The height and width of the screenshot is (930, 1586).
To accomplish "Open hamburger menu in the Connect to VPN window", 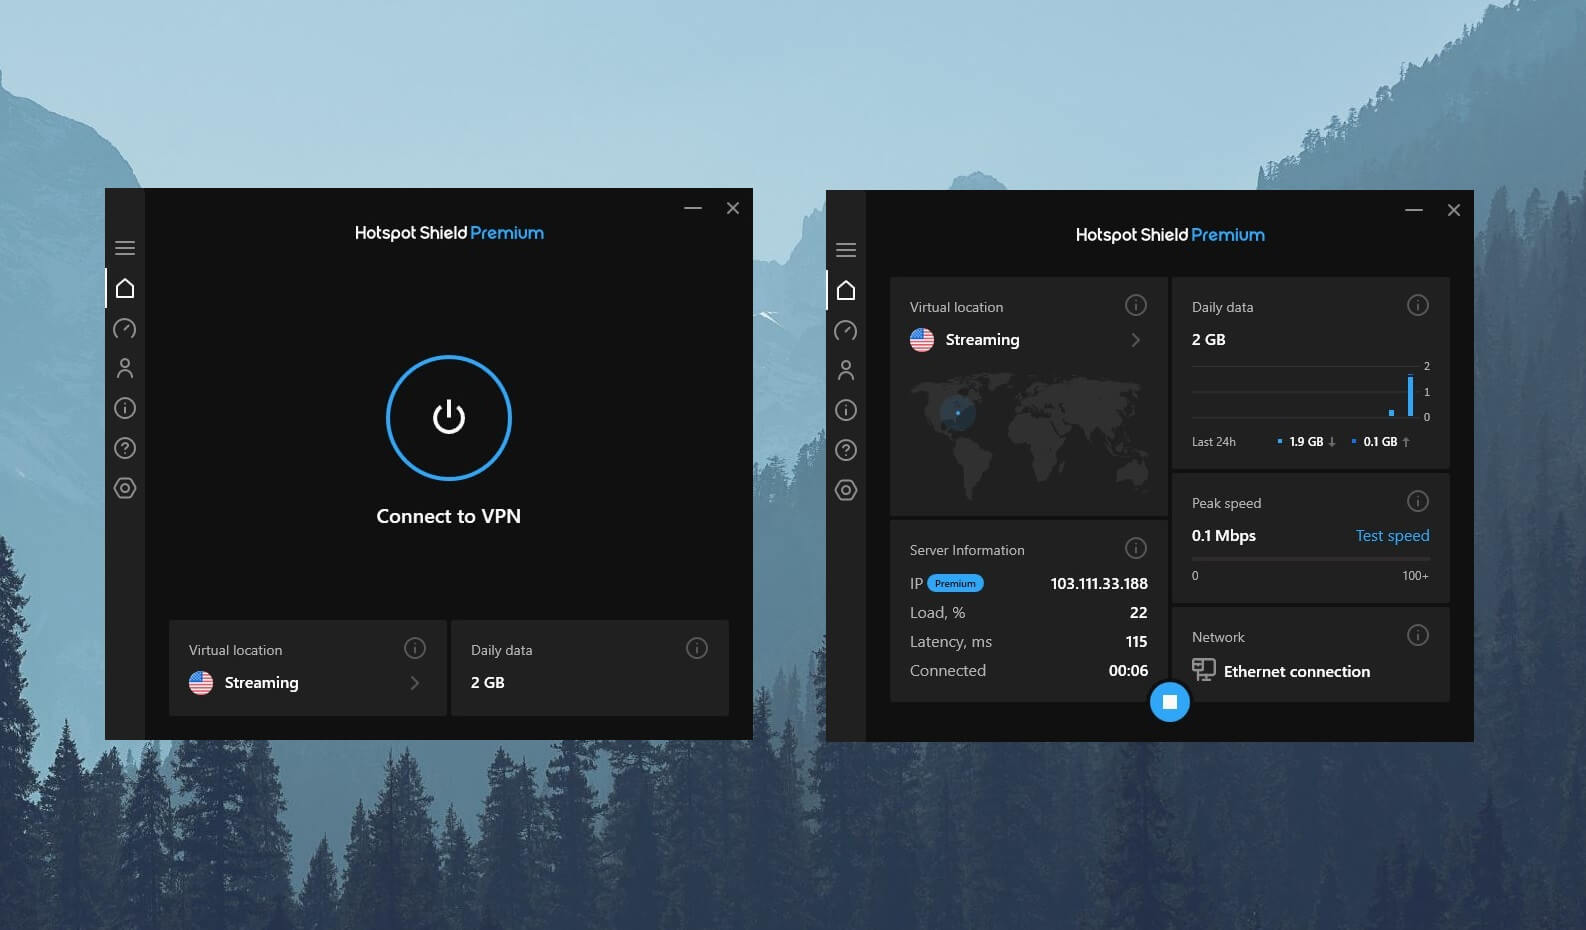I will [x=125, y=248].
